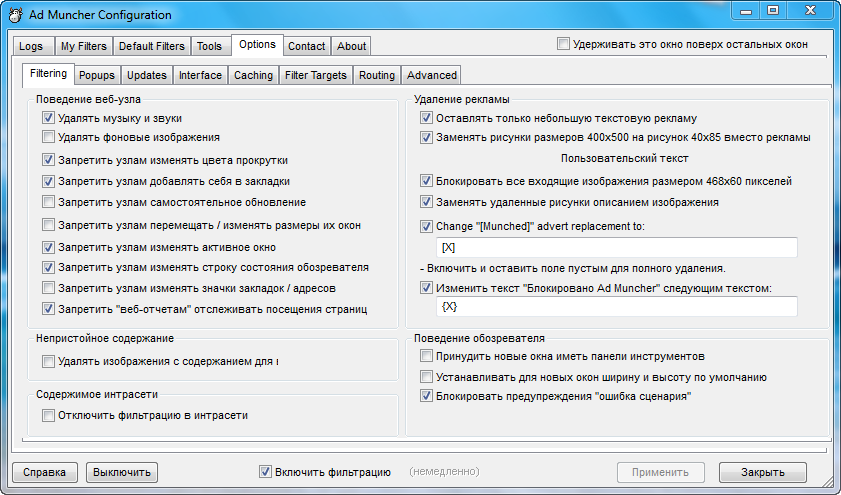Open the Advanced sub-tab

click(x=432, y=75)
